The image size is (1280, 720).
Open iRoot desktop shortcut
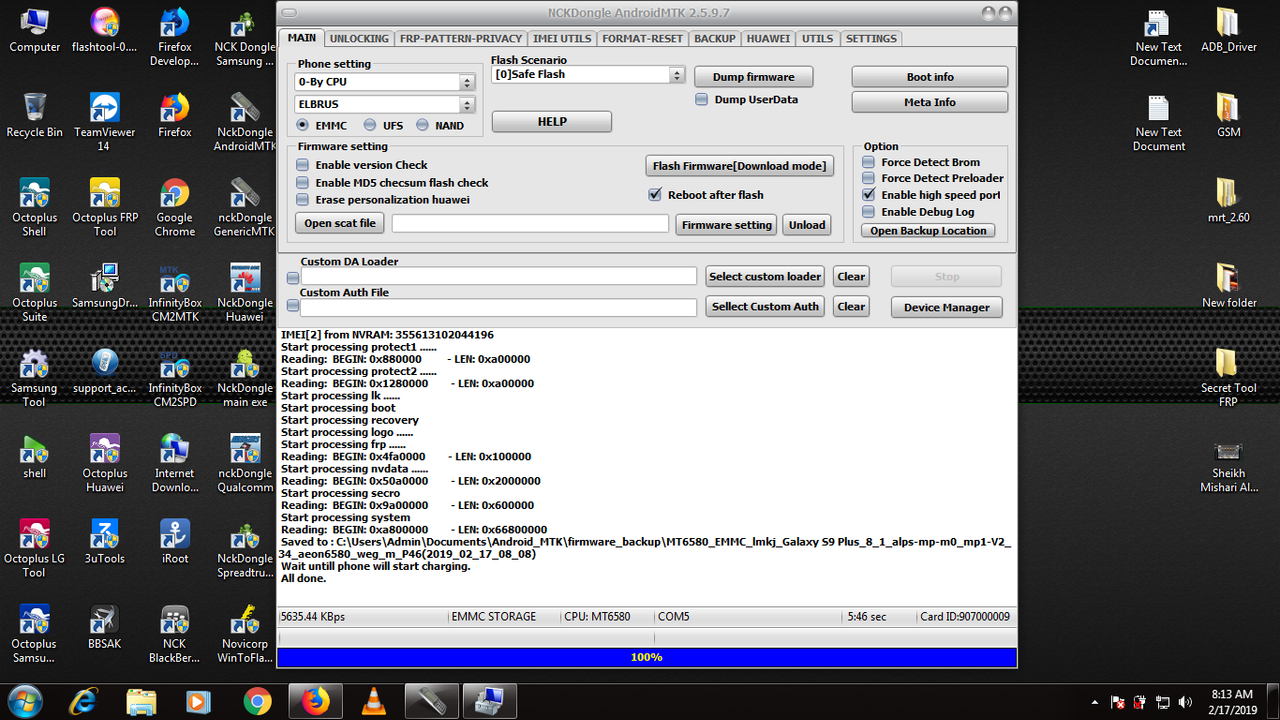tap(175, 541)
